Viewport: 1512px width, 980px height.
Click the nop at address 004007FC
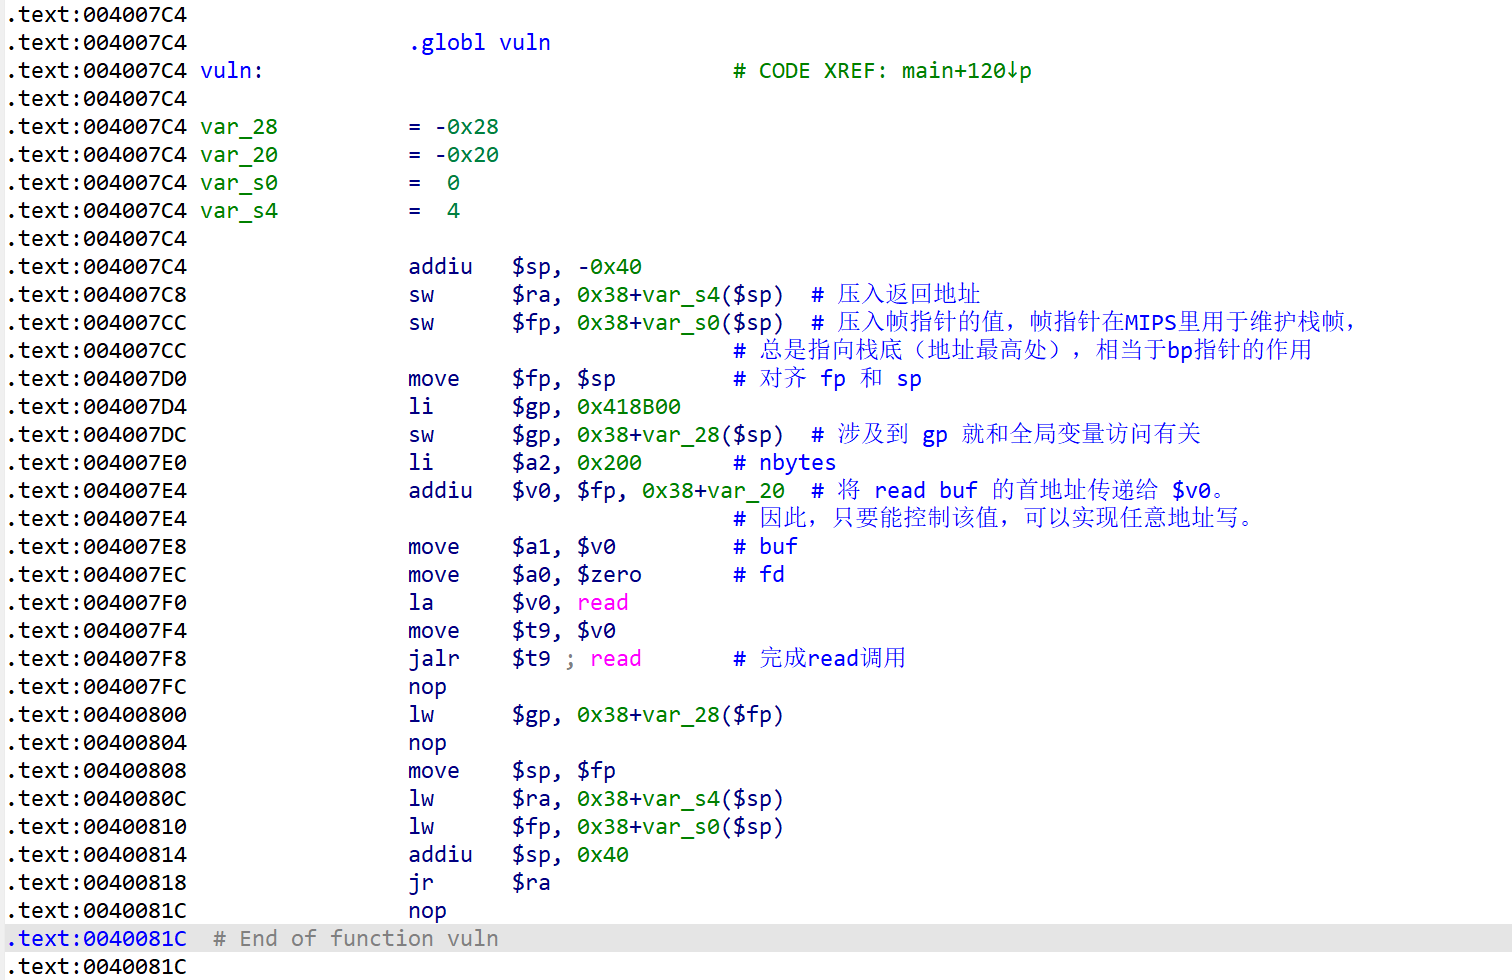pos(427,687)
